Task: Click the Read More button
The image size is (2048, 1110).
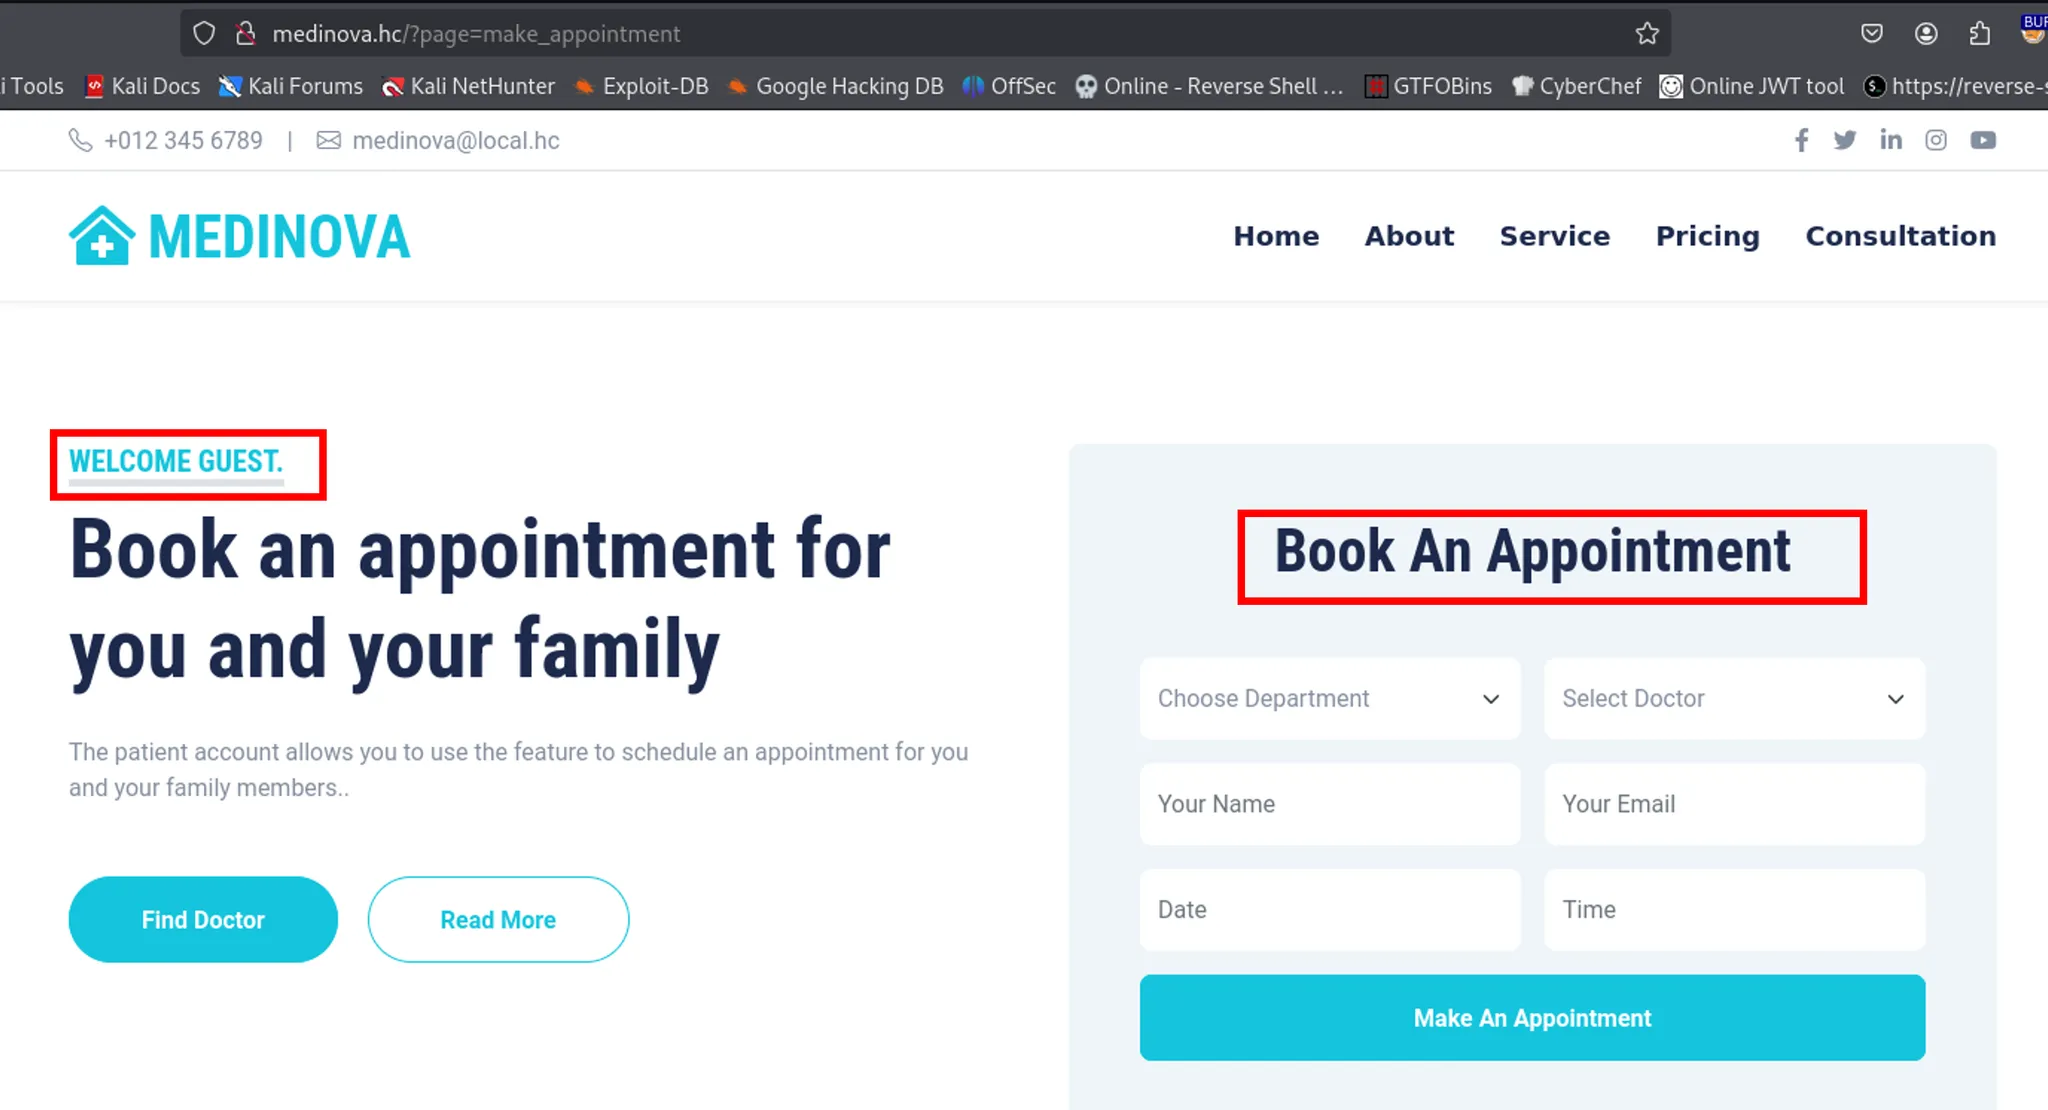Action: tap(498, 920)
